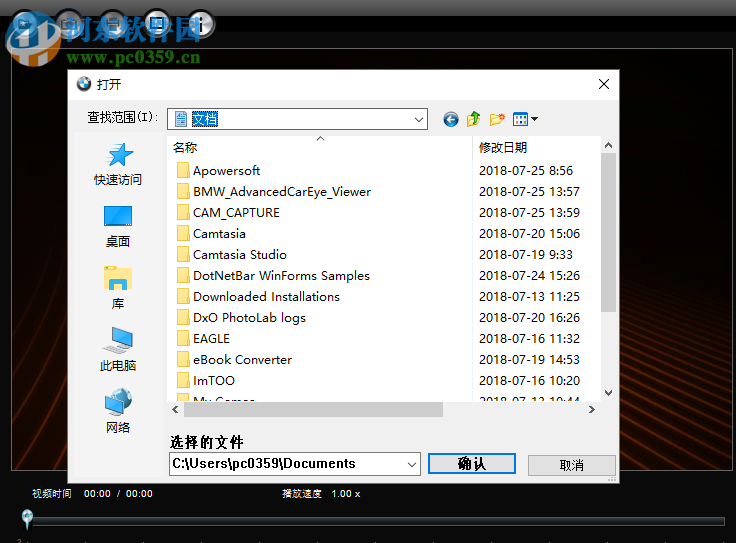
Task: Click the video progress track
Action: [378, 521]
